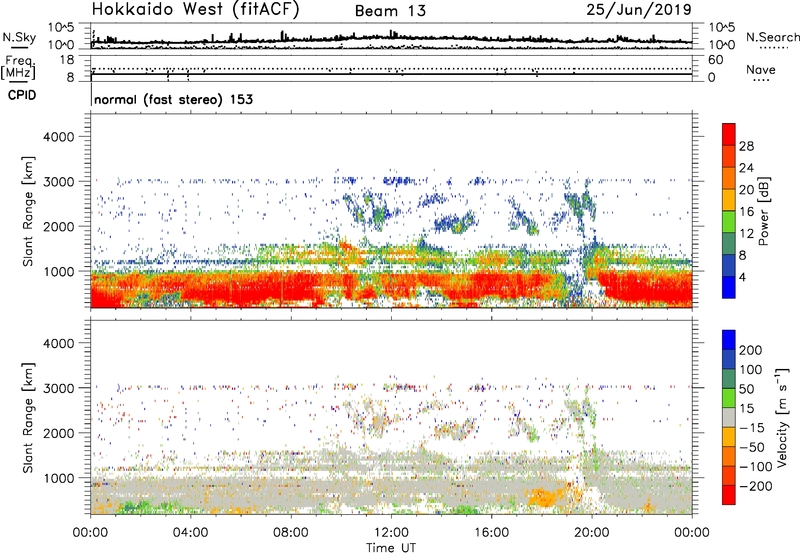
Task: Click the '-200' Velocity color bar label
Action: 756,486
